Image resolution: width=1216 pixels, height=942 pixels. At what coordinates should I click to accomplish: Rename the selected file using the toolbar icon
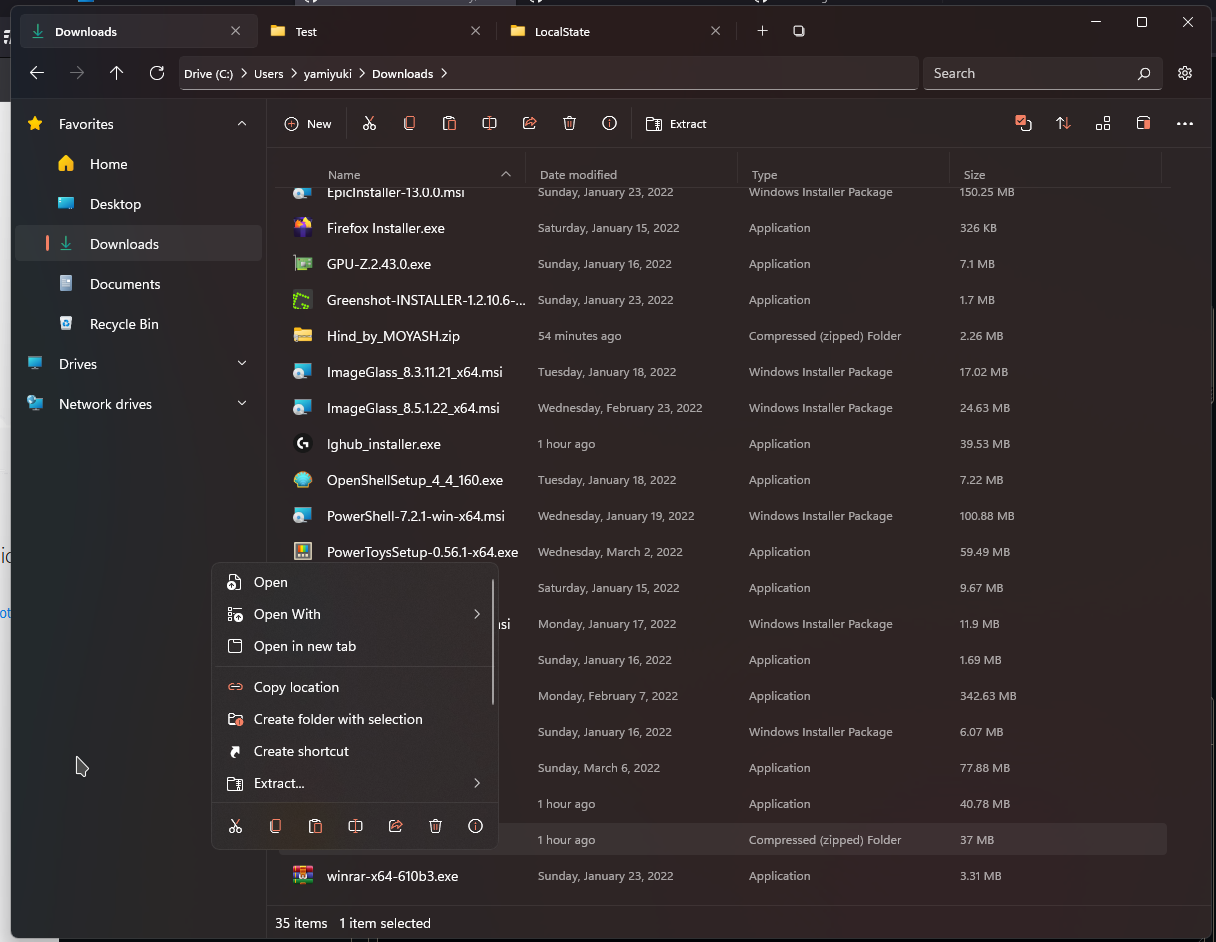point(489,123)
